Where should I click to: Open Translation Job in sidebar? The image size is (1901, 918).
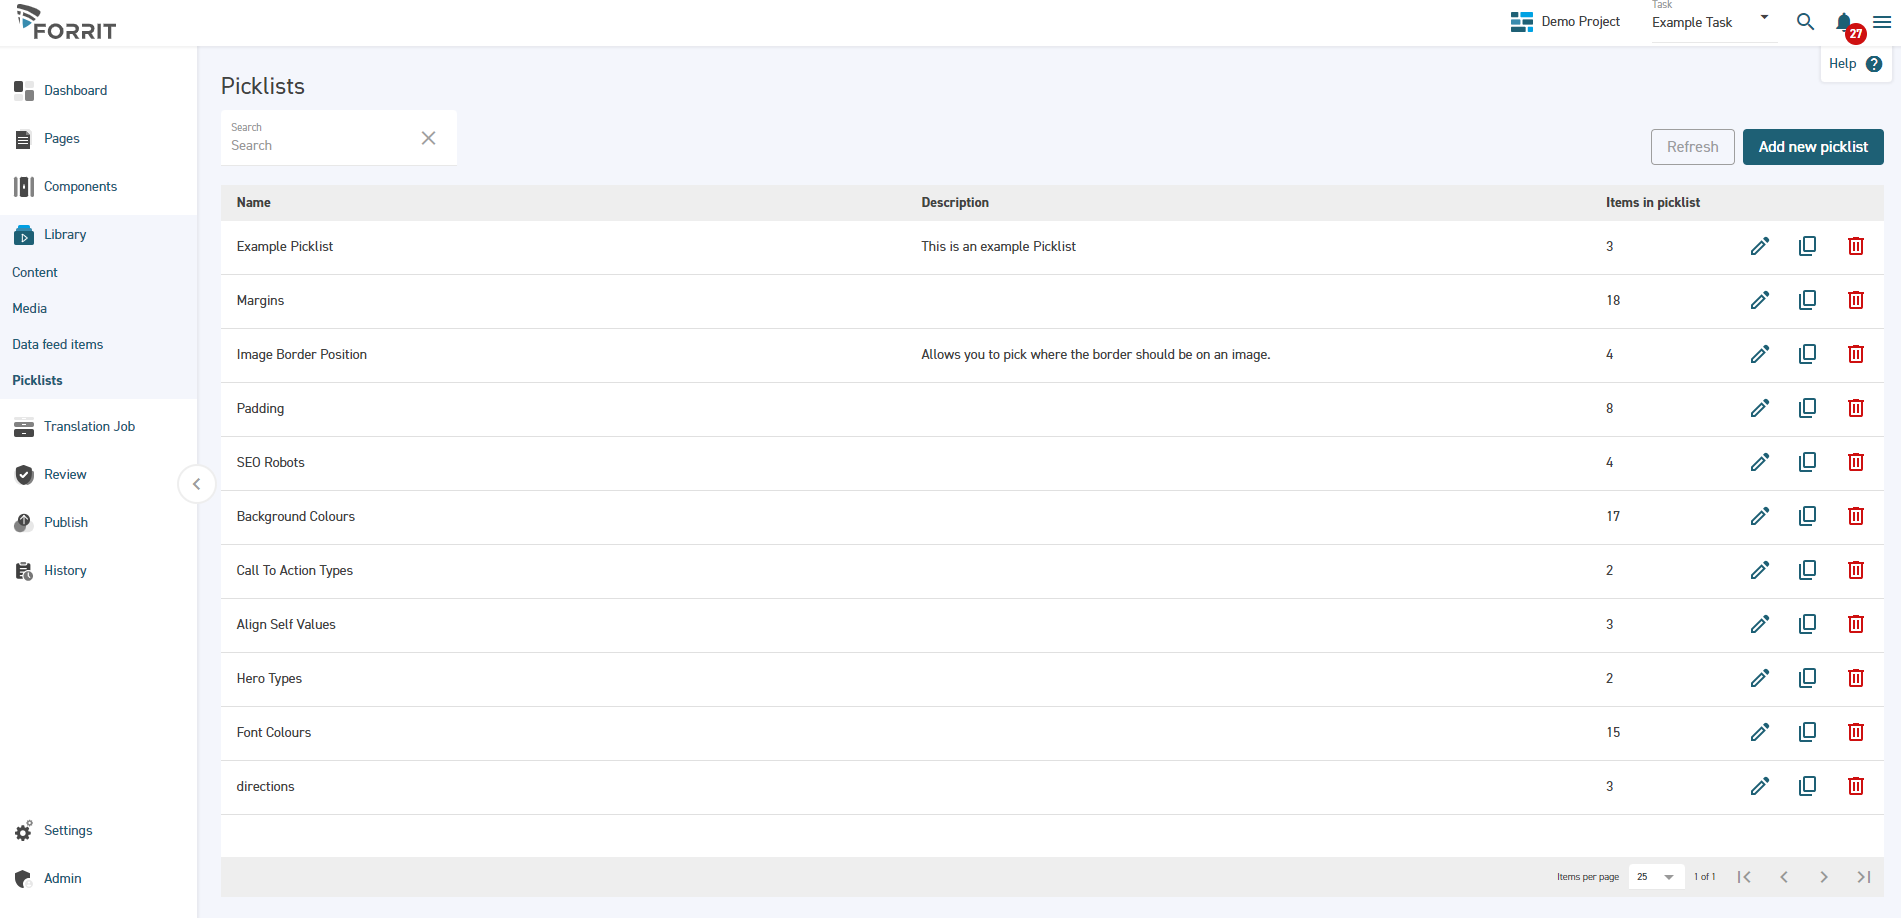click(89, 426)
